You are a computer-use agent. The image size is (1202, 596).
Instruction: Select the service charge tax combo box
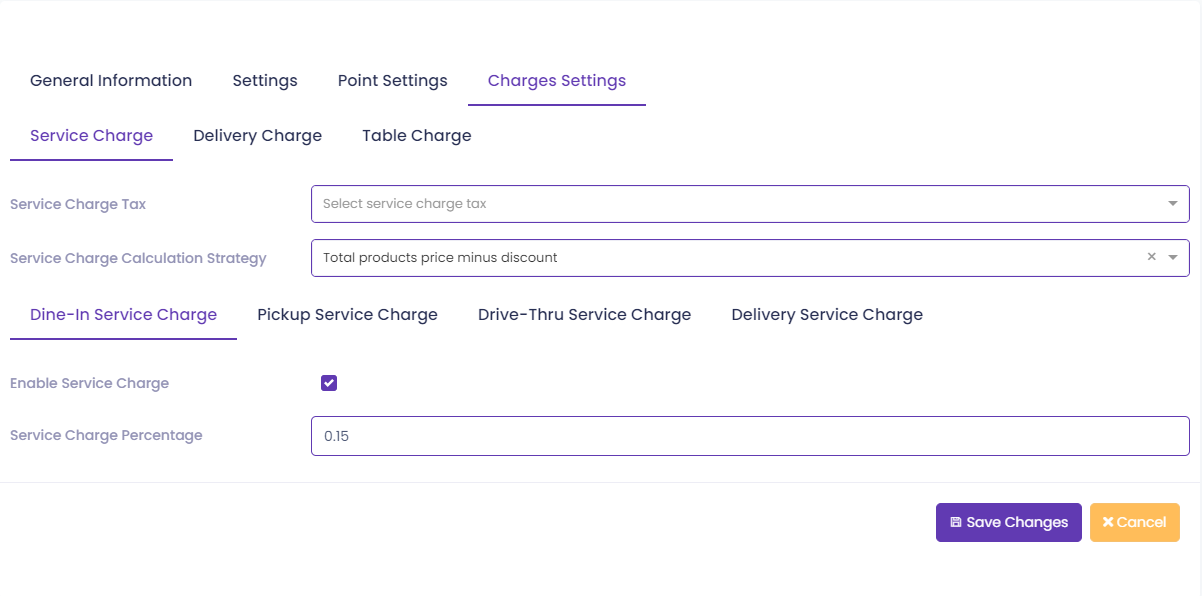coord(750,204)
